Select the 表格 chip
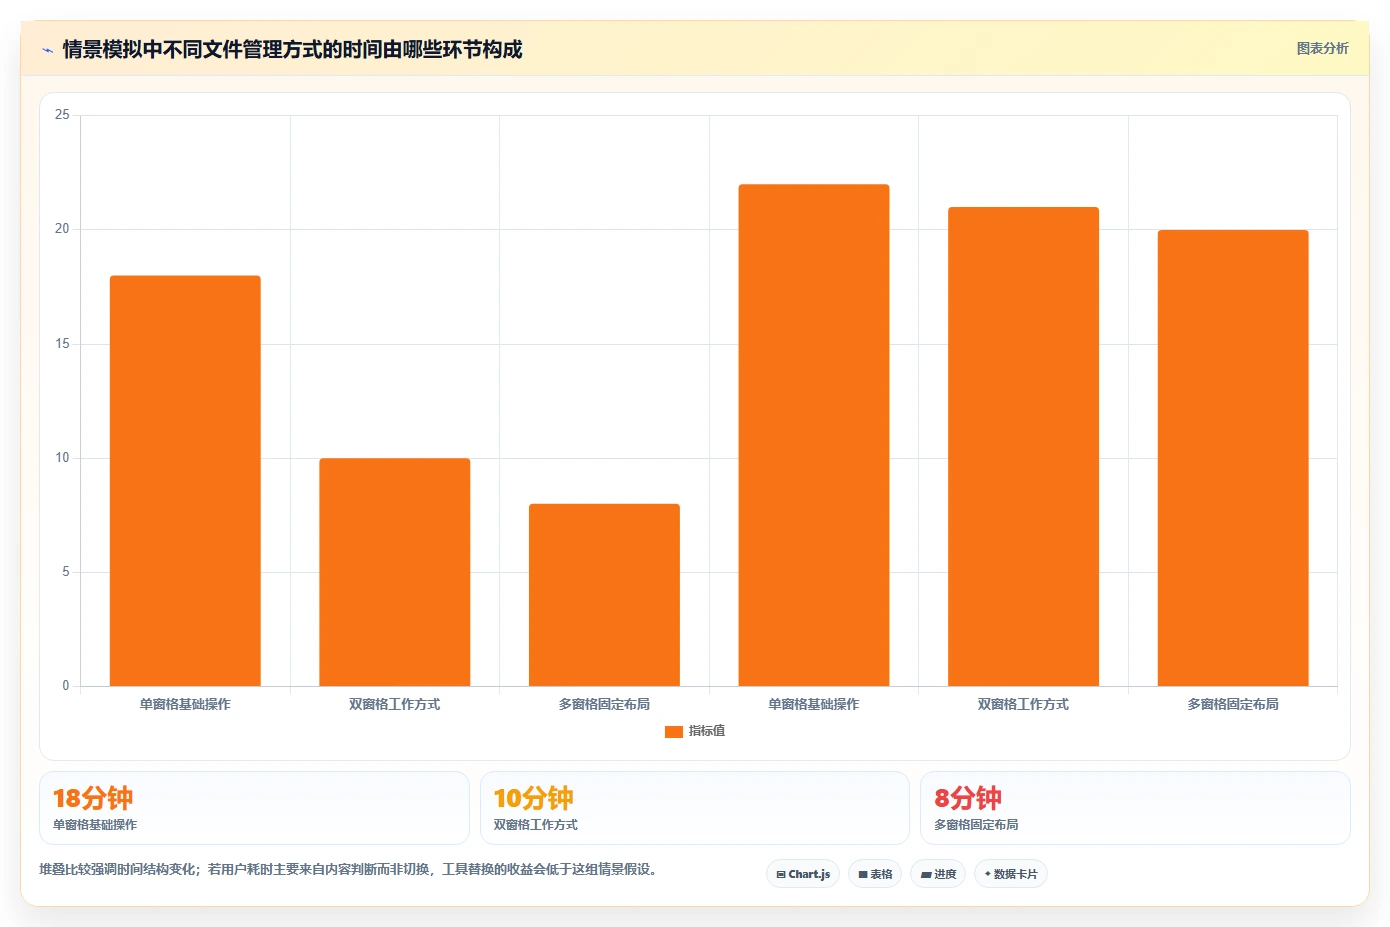This screenshot has width=1390, height=927. click(x=875, y=874)
